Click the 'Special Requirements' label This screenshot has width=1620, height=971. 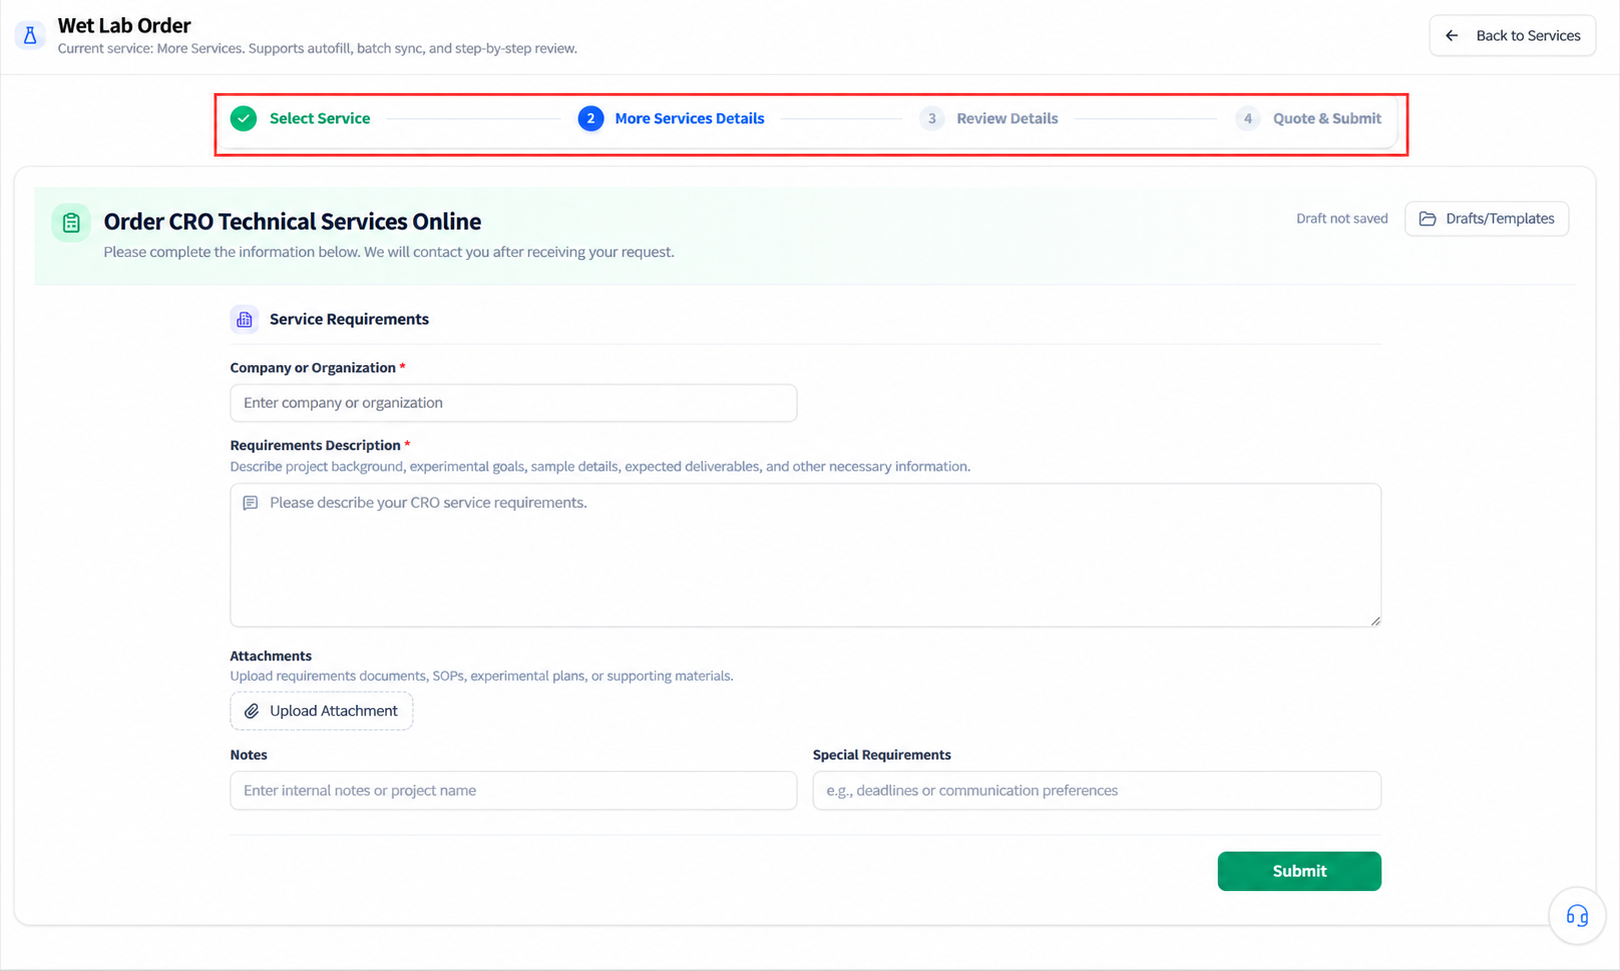click(x=882, y=755)
